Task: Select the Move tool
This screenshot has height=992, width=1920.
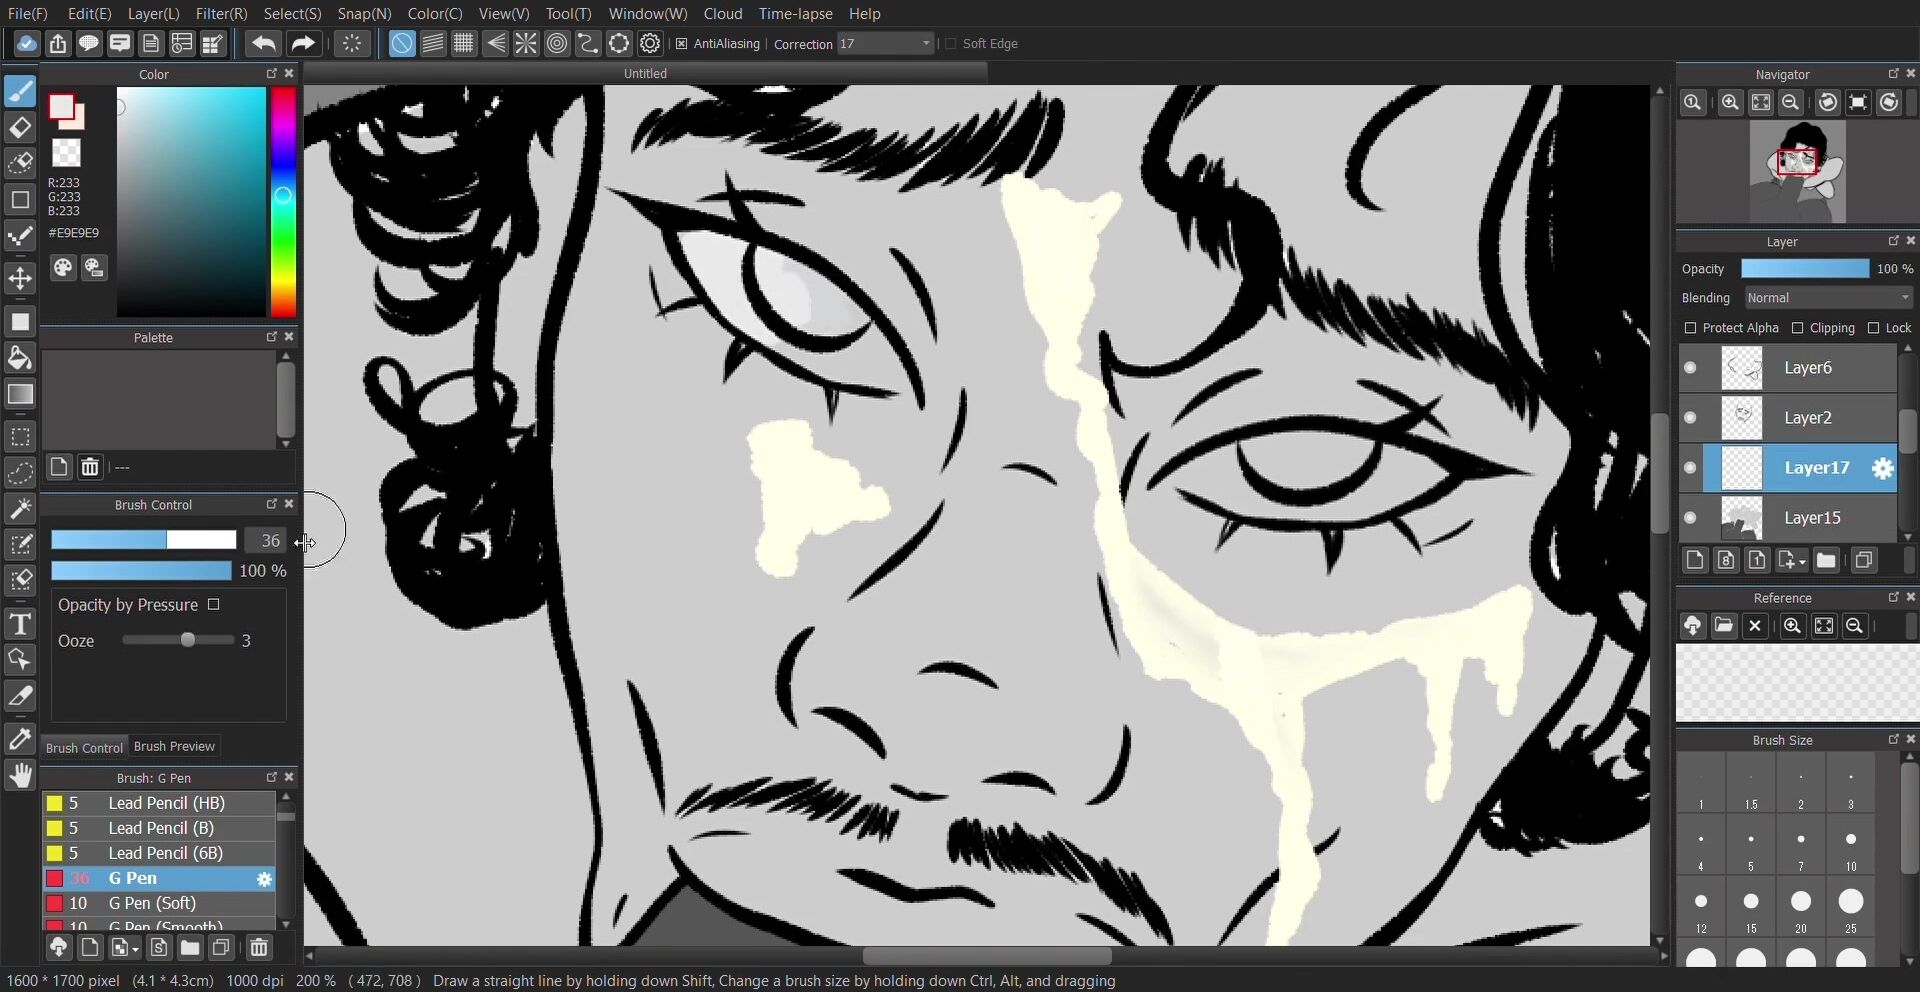Action: click(x=20, y=278)
